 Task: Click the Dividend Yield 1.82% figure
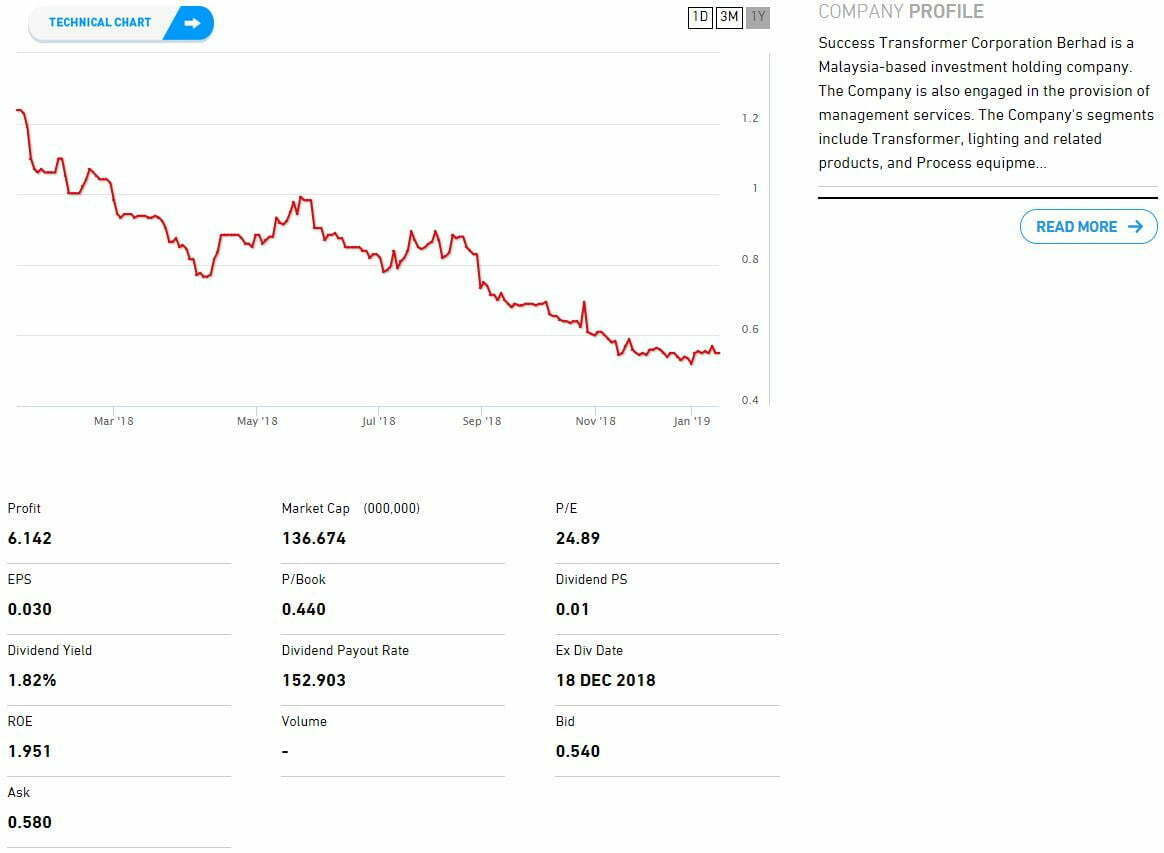point(32,680)
